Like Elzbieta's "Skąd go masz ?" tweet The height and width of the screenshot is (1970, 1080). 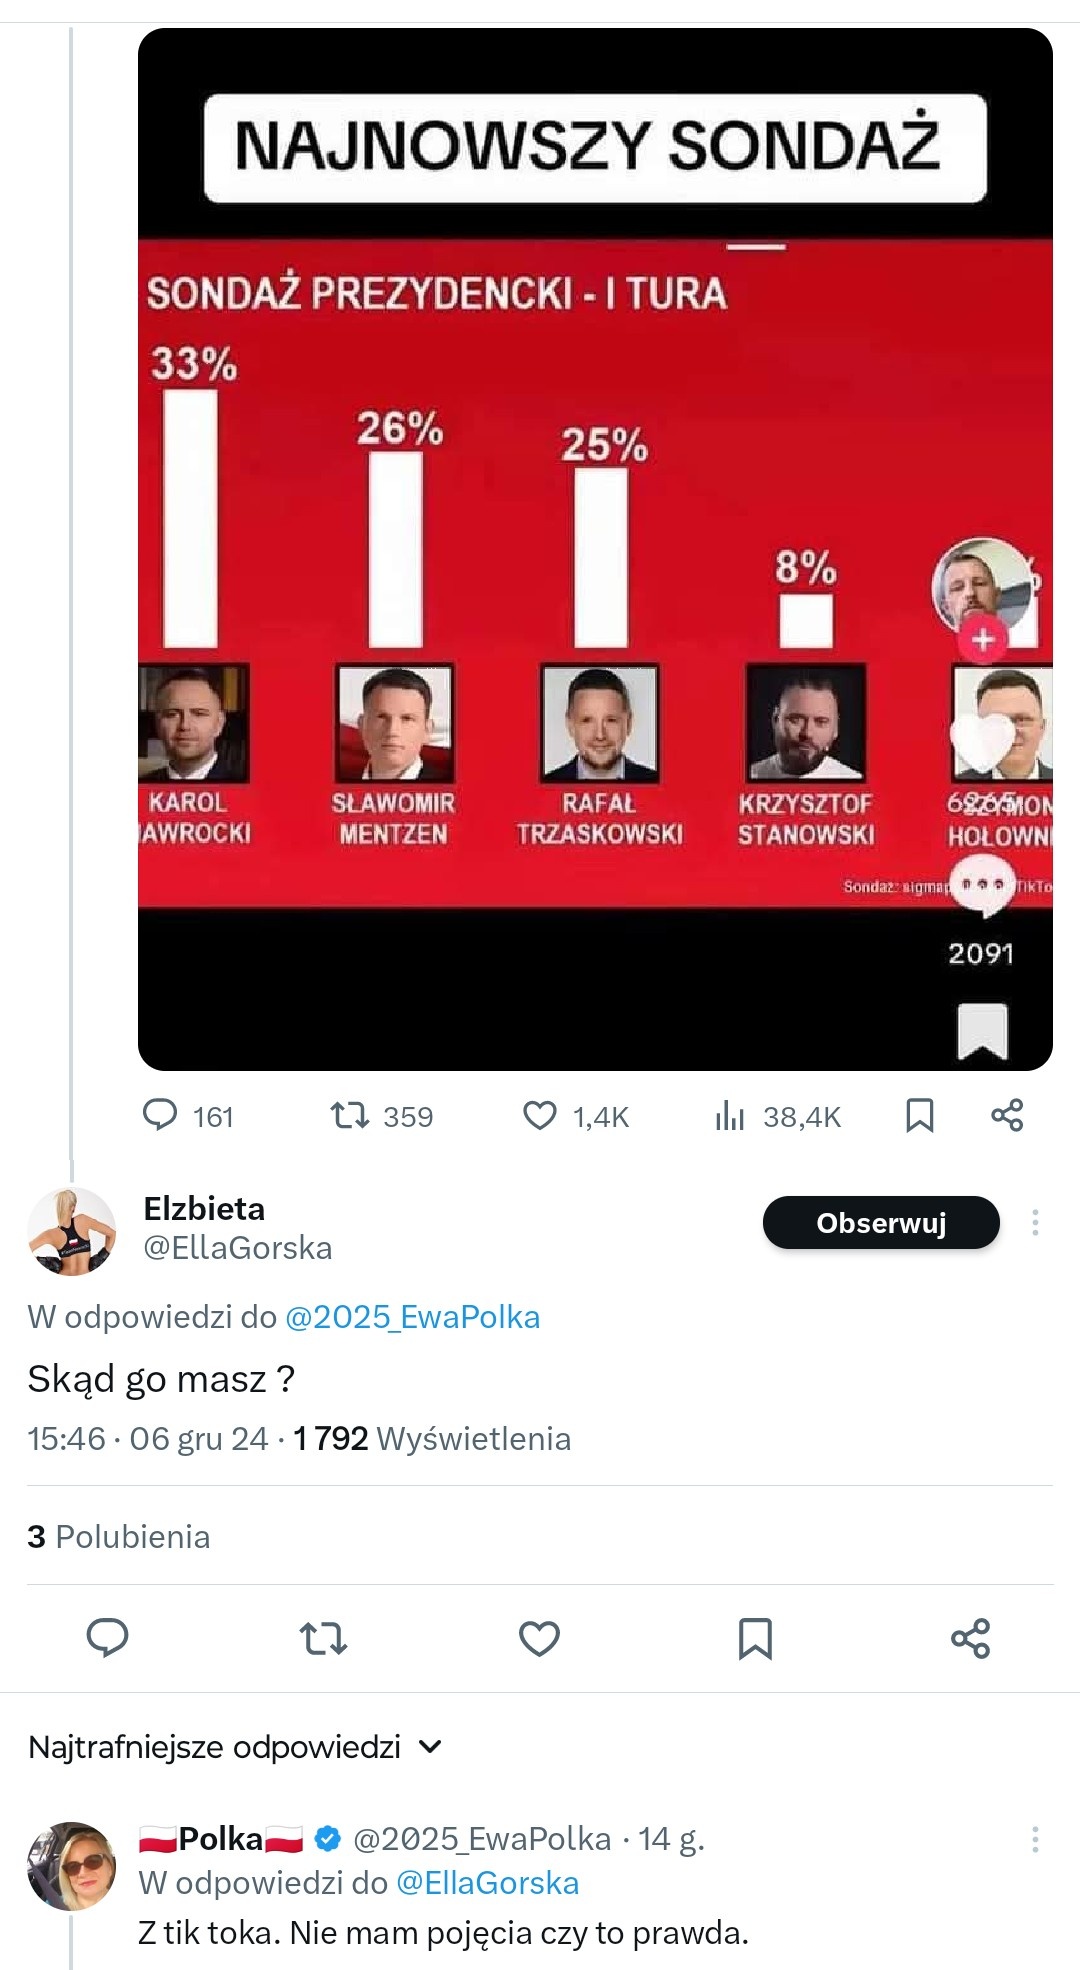click(x=539, y=1638)
